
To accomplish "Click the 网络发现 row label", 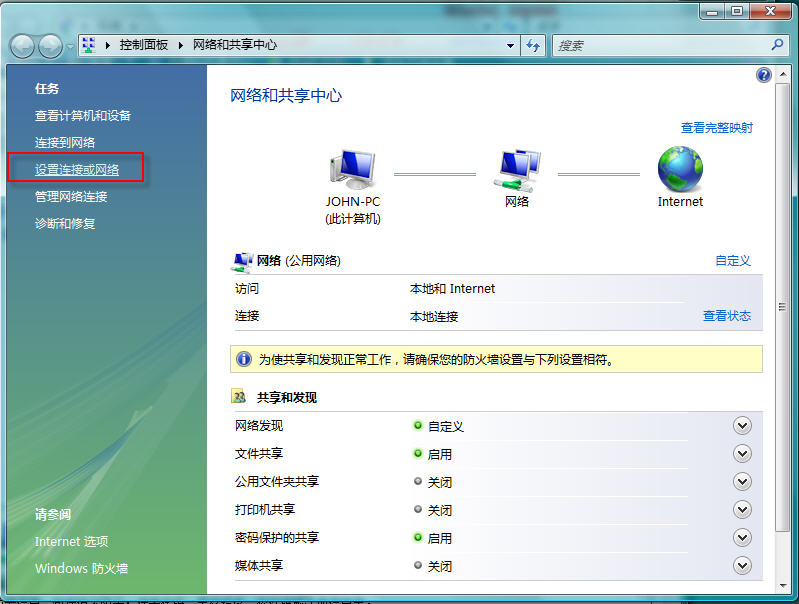I will click(x=259, y=426).
